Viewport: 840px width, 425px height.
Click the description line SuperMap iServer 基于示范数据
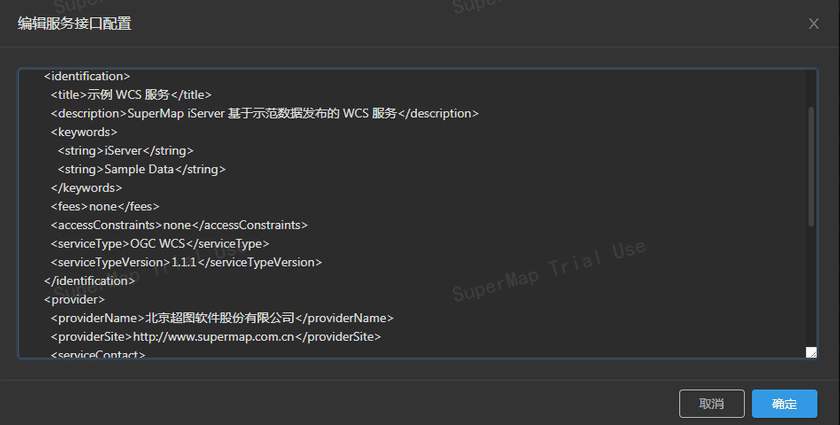[265, 114]
